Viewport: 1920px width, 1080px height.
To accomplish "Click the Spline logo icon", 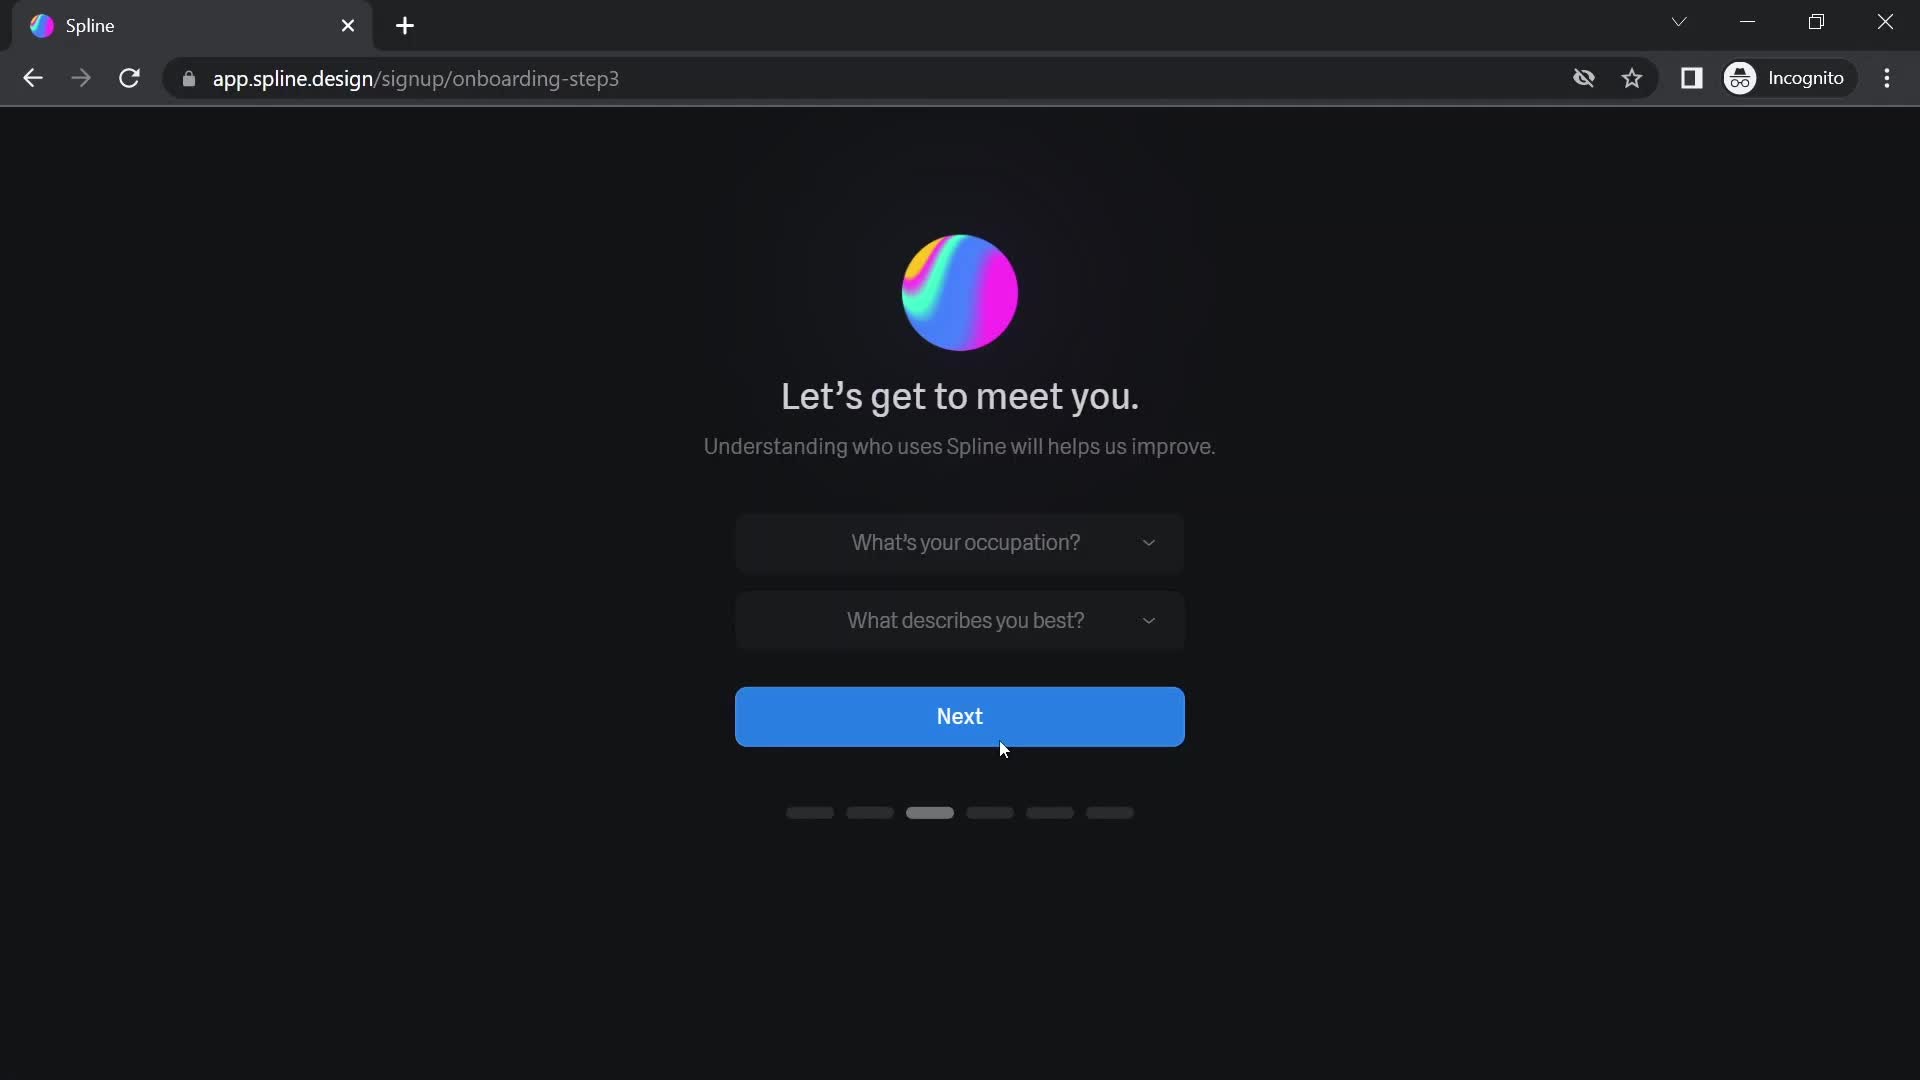I will tap(40, 26).
